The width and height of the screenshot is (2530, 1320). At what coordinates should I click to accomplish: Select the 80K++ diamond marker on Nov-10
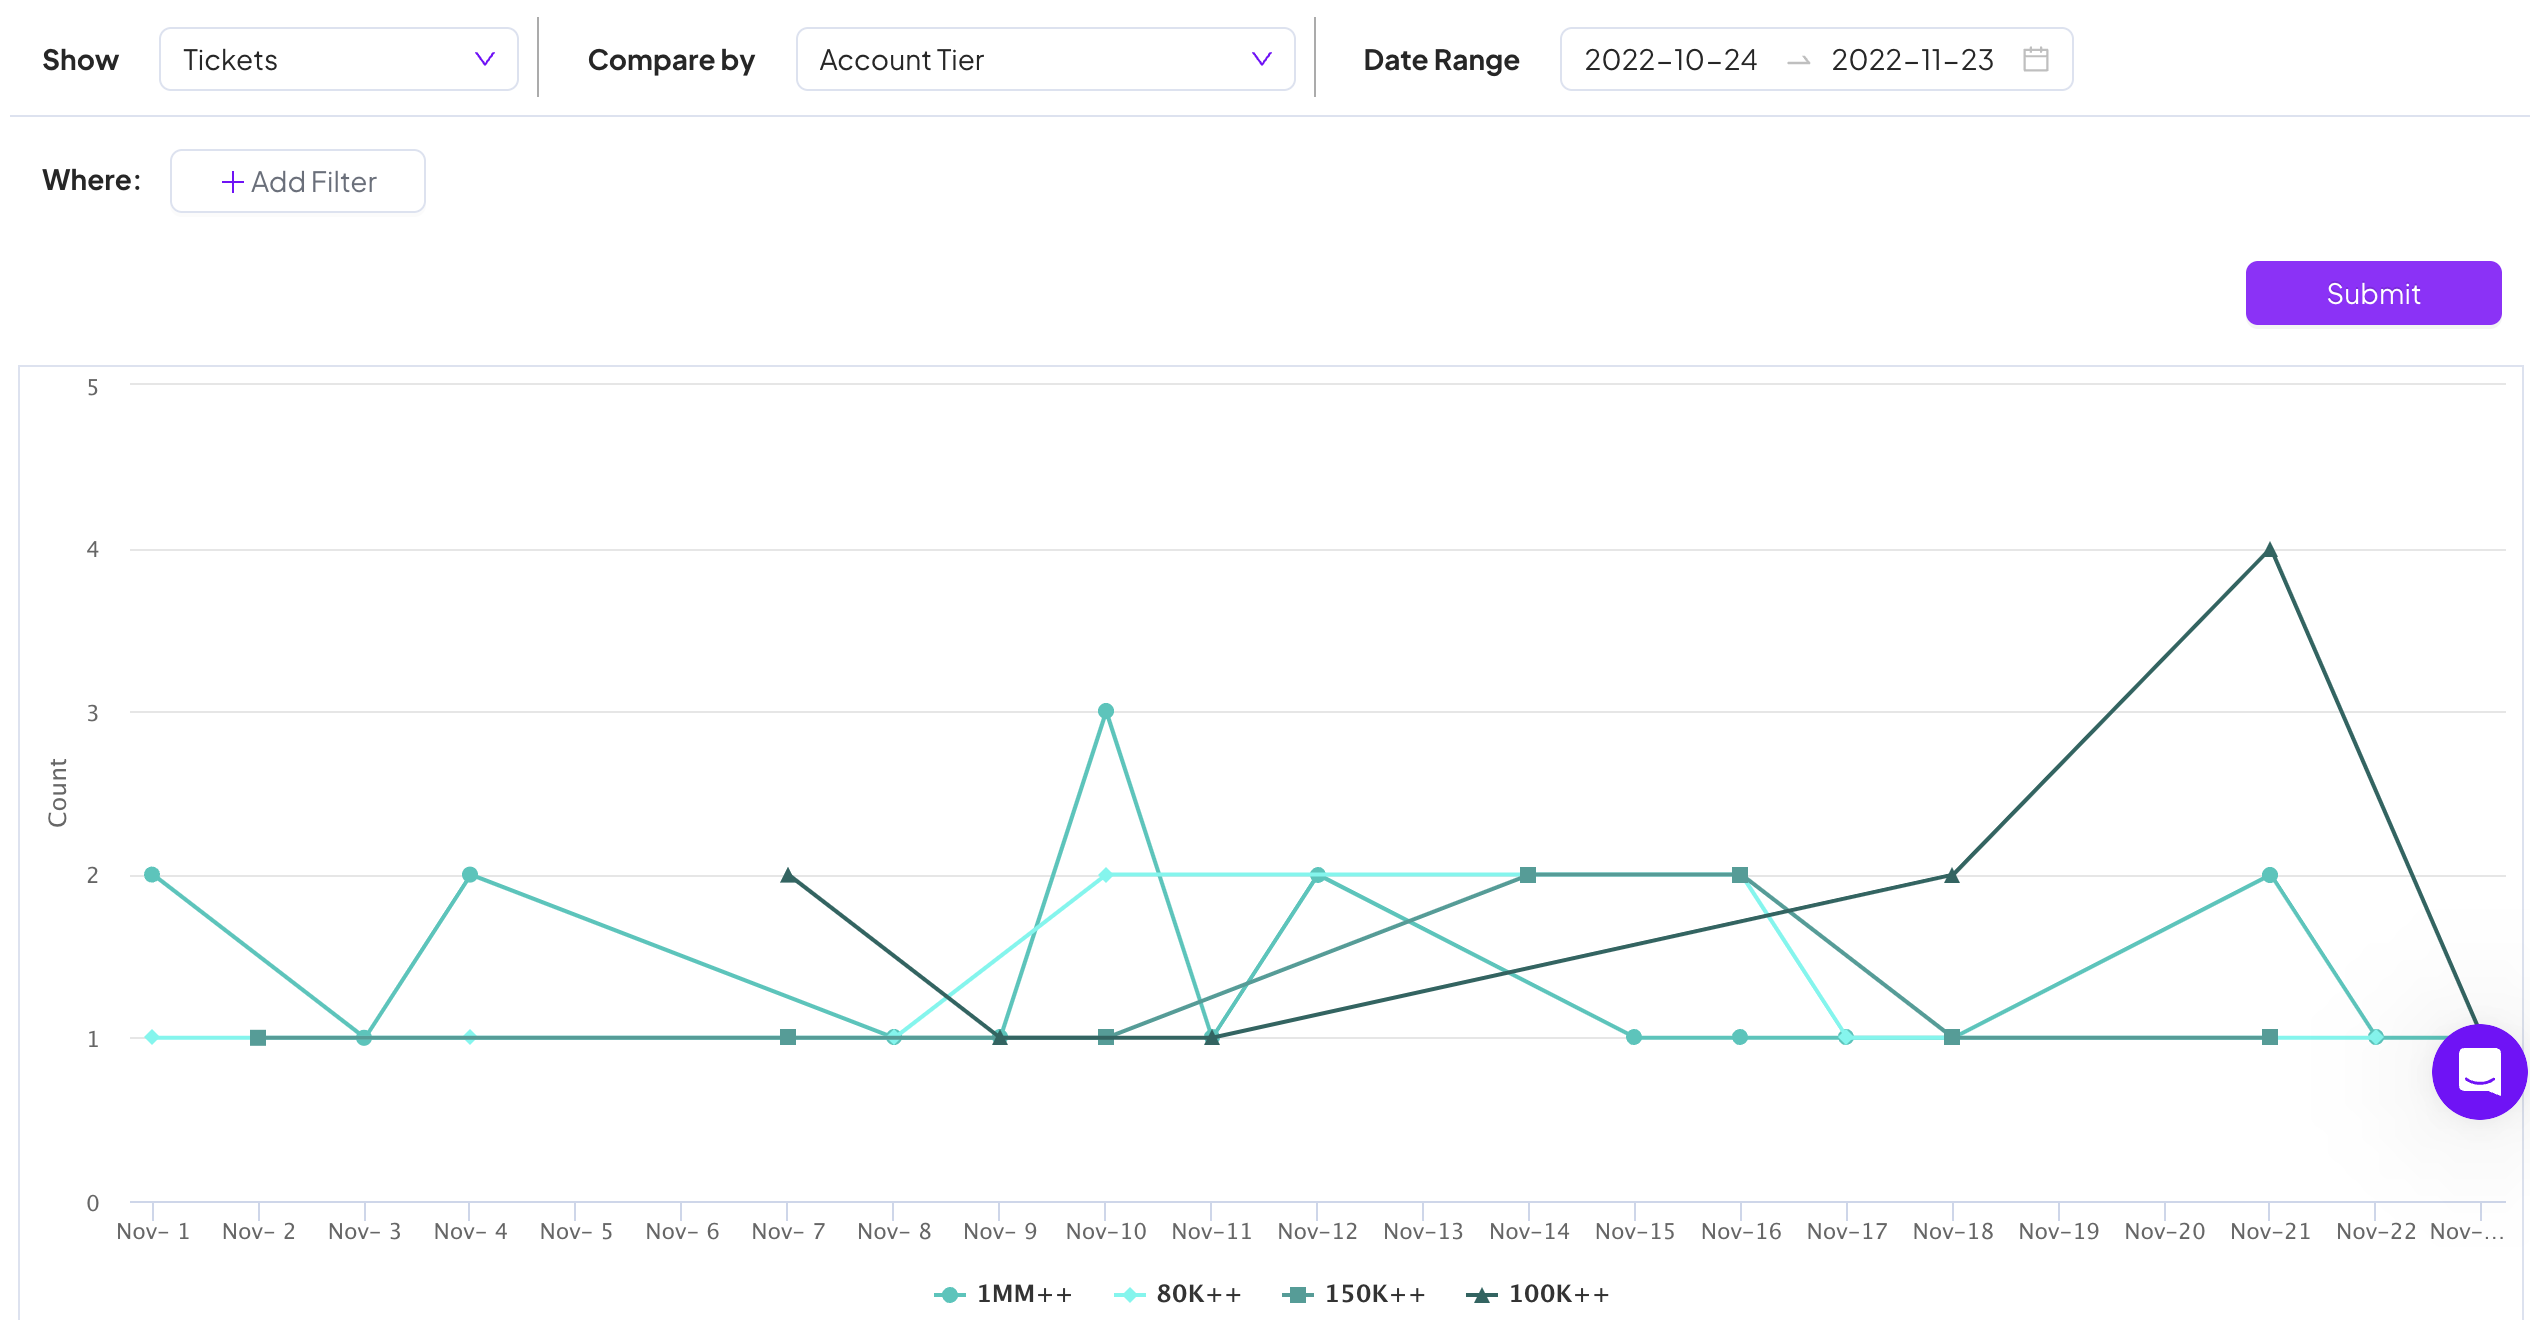[1105, 875]
